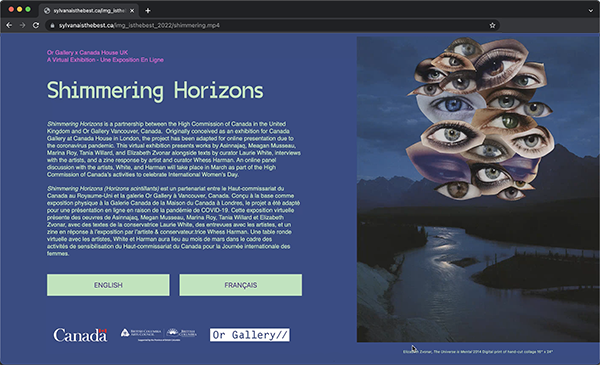Click the ENGLISH button
The width and height of the screenshot is (600, 365).
[x=108, y=285]
